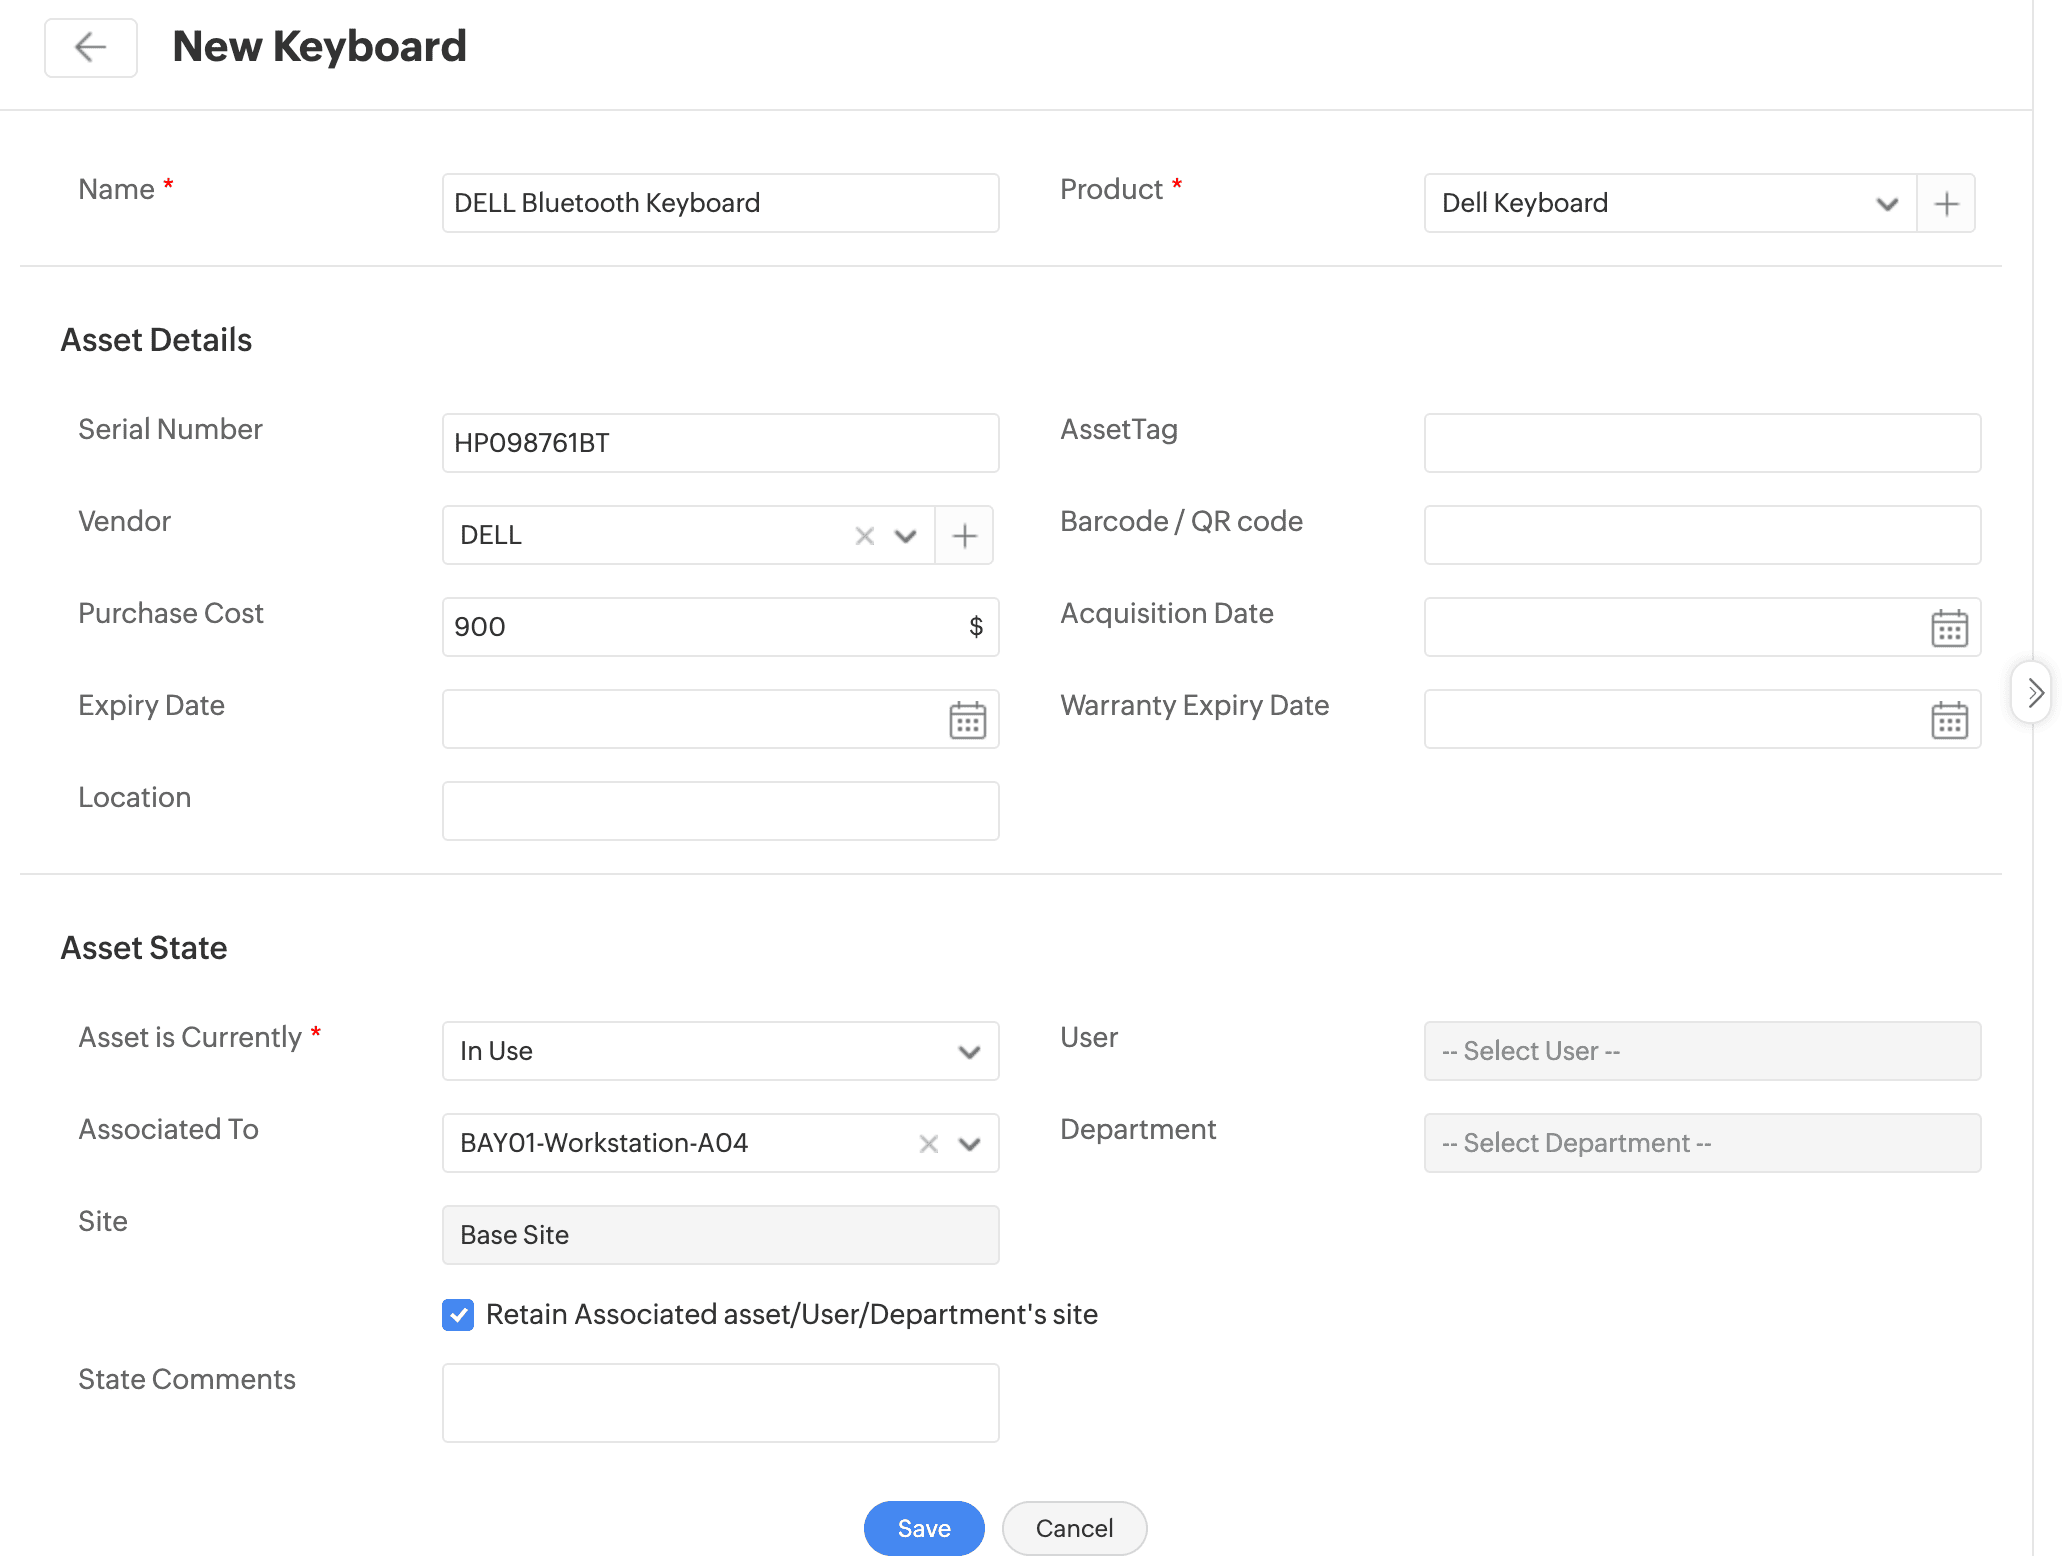
Task: Click the plus icon to add new Vendor
Action: click(x=964, y=536)
